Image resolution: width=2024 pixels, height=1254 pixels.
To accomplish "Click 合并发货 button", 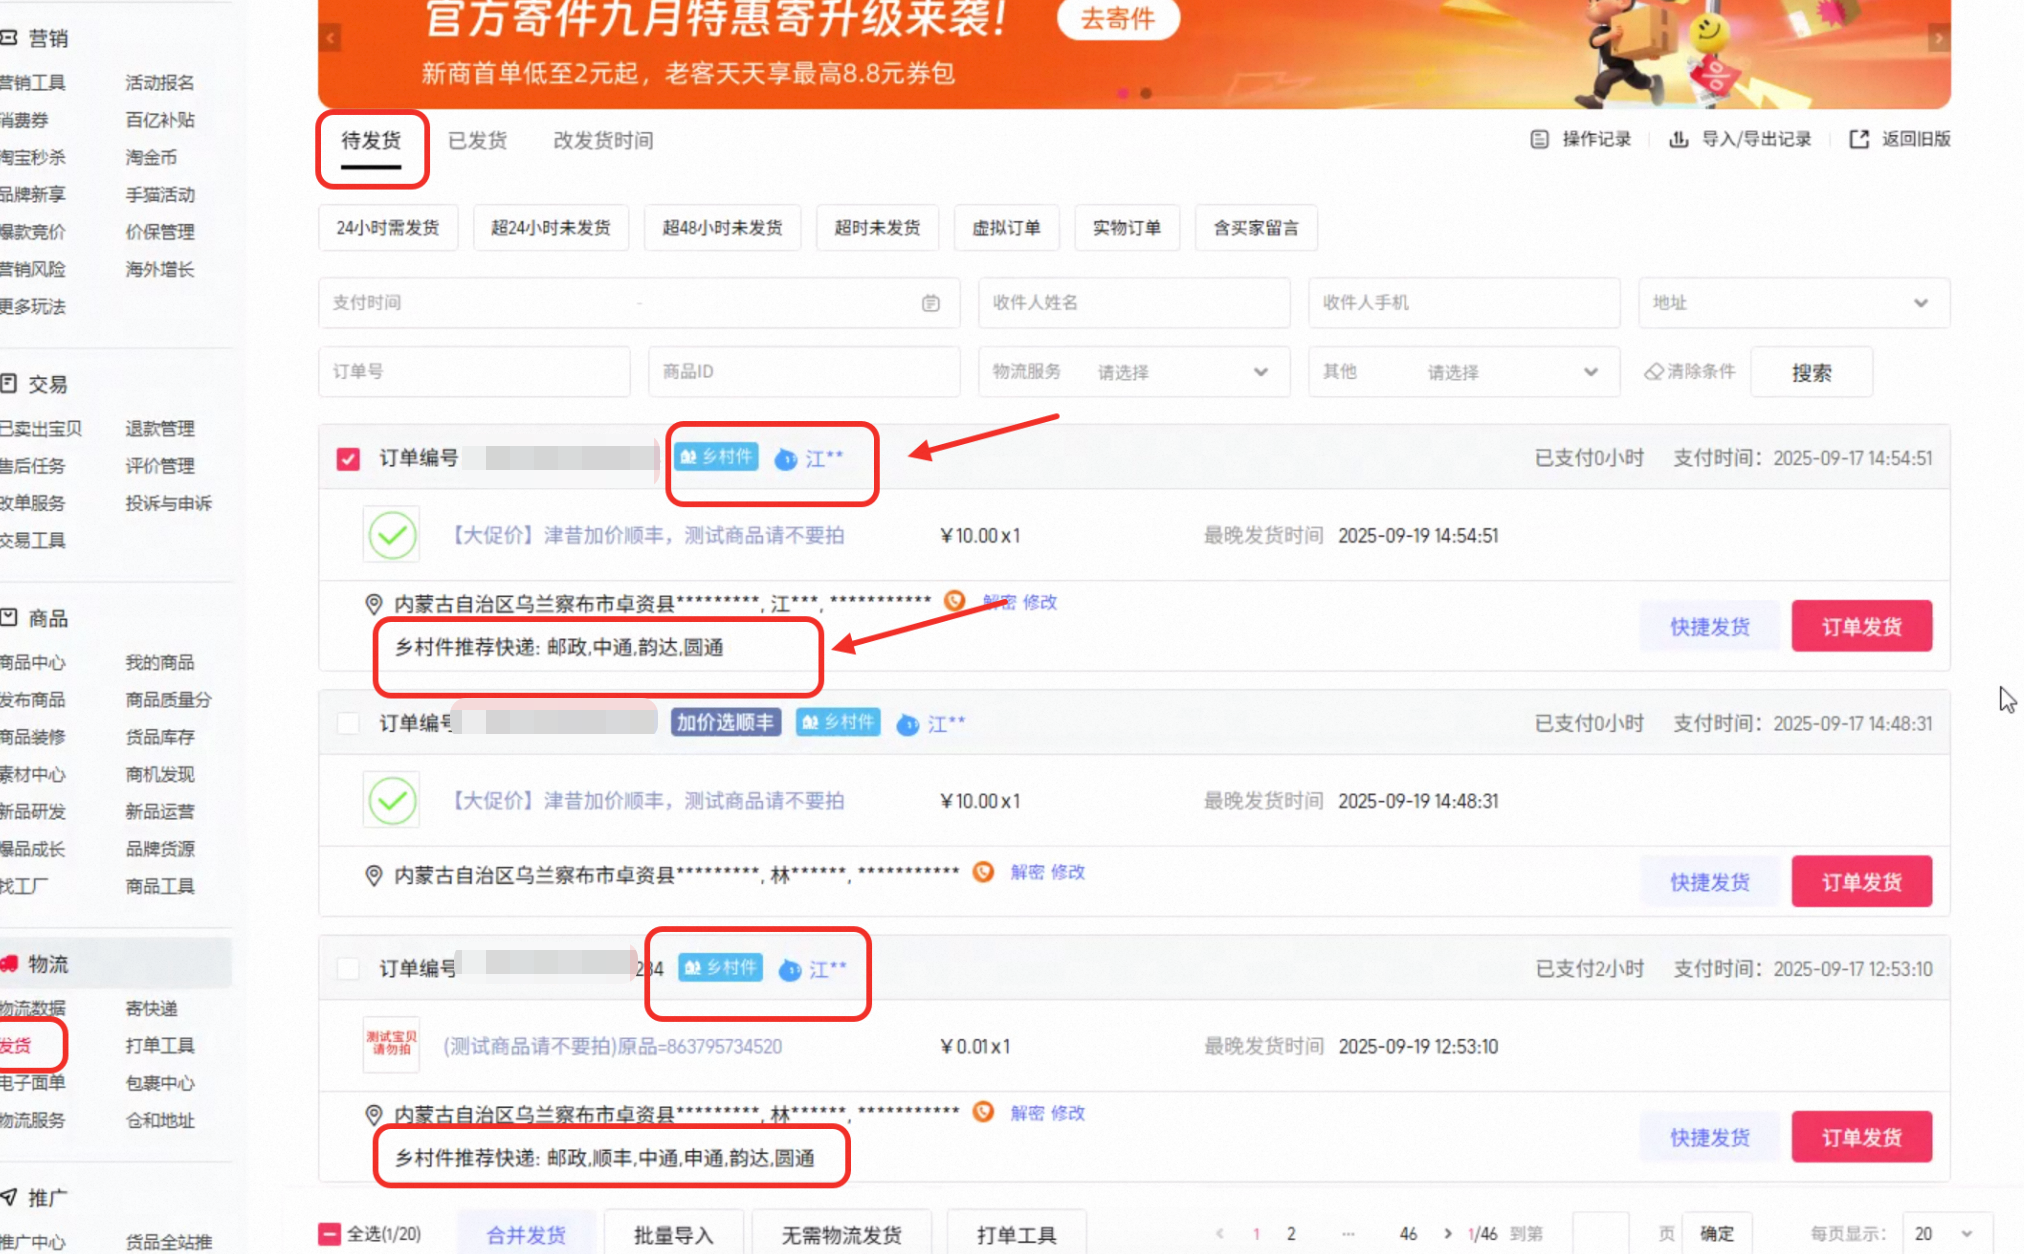I will [526, 1234].
